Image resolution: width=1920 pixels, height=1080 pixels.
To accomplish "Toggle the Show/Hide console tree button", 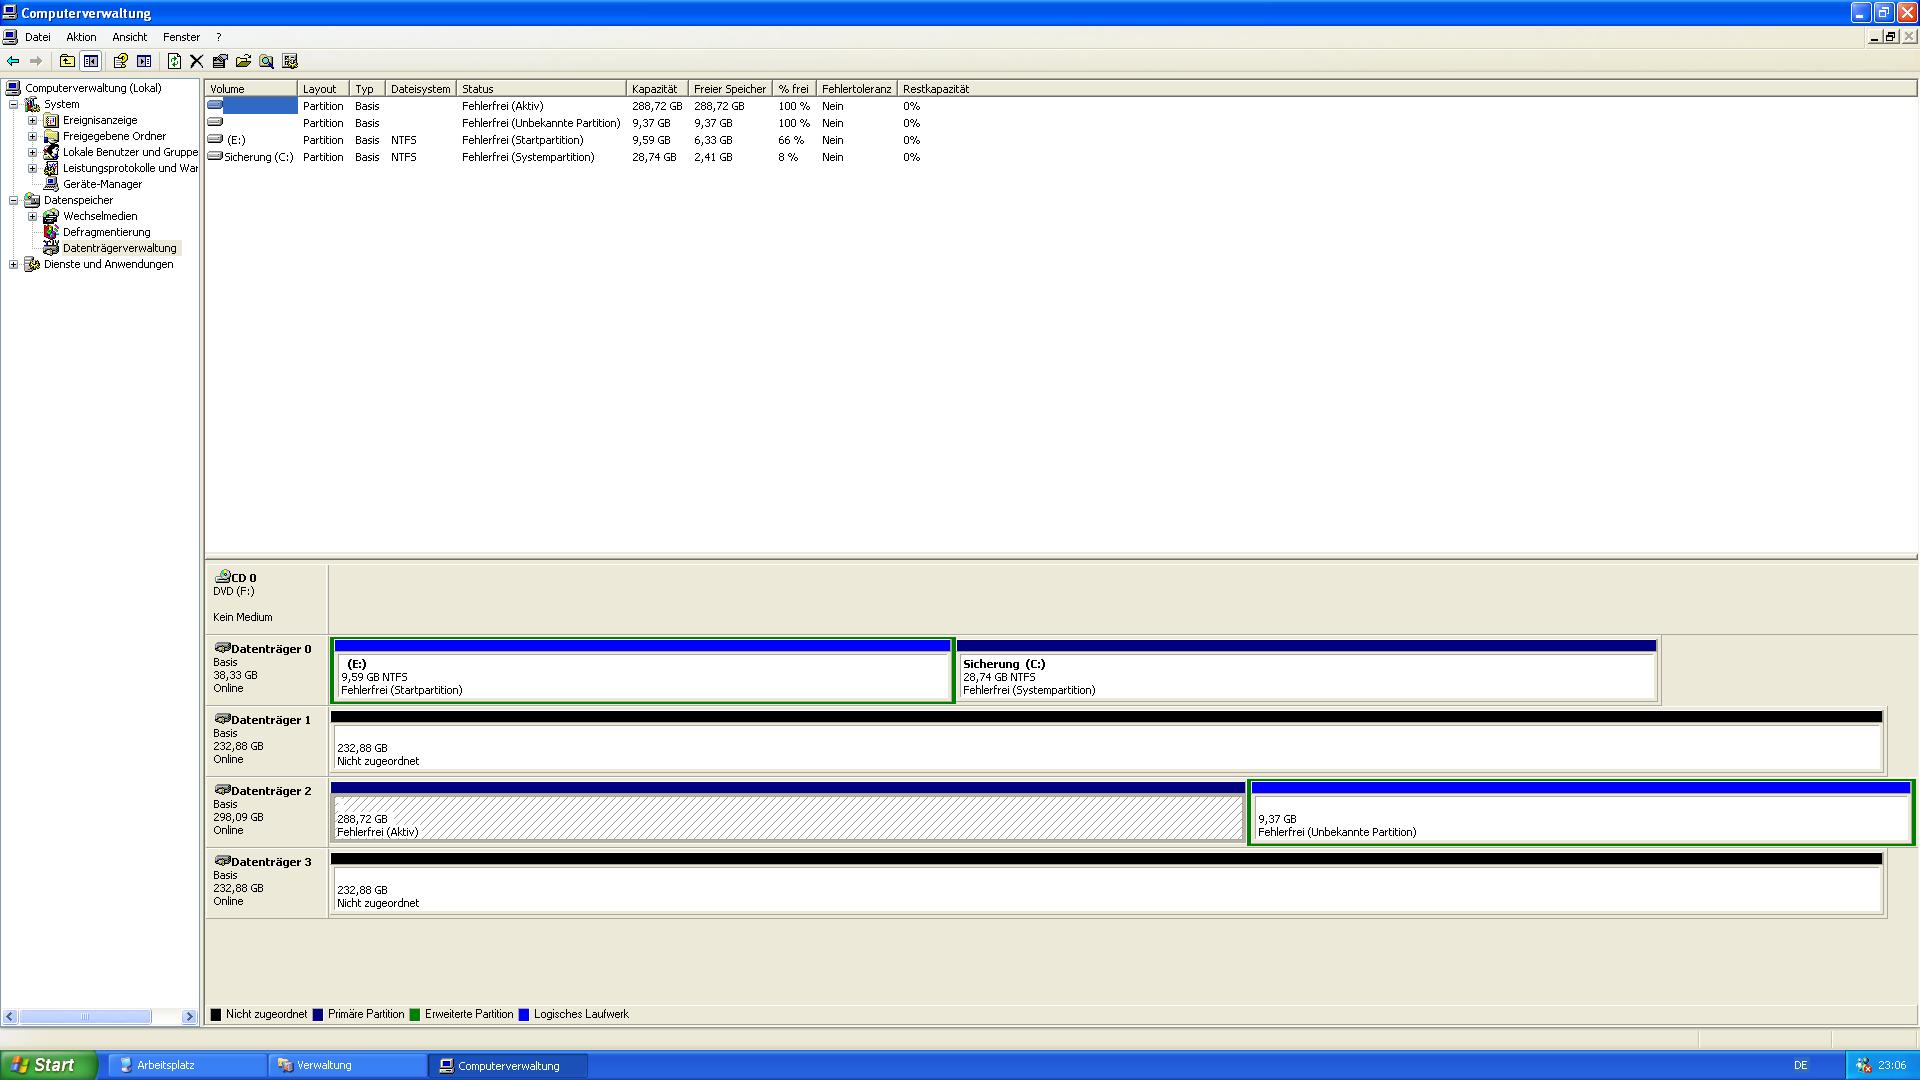I will click(x=91, y=61).
